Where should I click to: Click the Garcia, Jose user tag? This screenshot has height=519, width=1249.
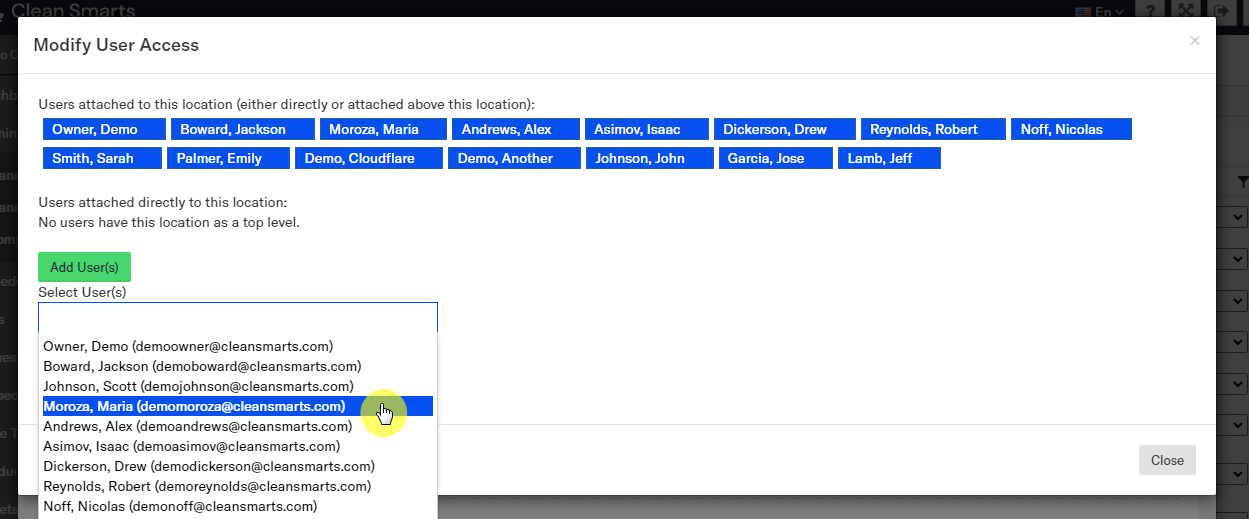[775, 158]
